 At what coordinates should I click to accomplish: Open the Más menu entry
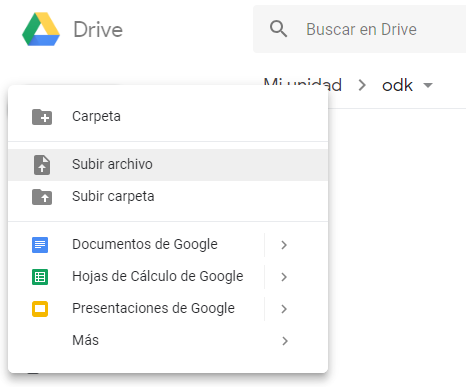point(168,341)
